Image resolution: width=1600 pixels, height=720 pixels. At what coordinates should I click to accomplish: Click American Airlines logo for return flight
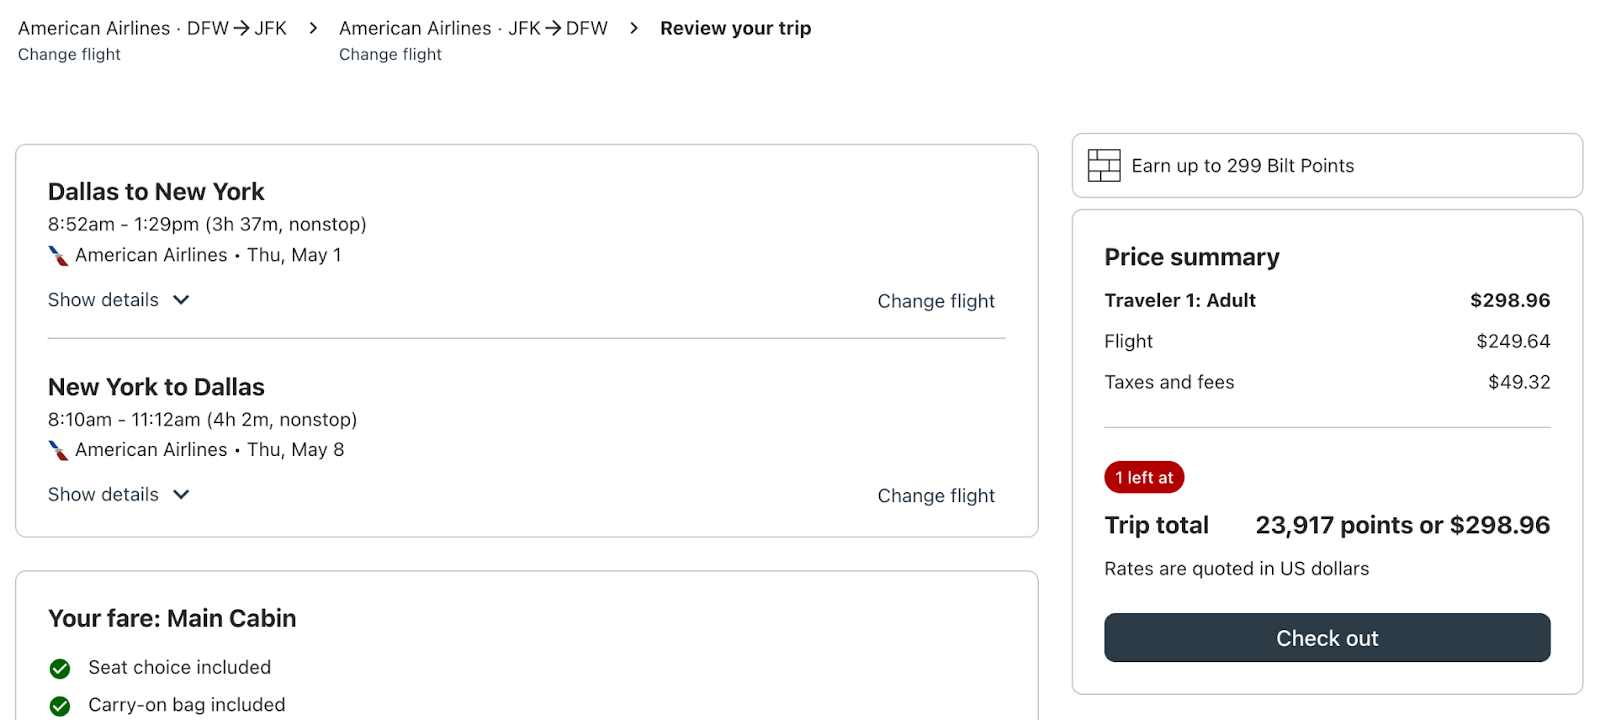[x=59, y=451]
